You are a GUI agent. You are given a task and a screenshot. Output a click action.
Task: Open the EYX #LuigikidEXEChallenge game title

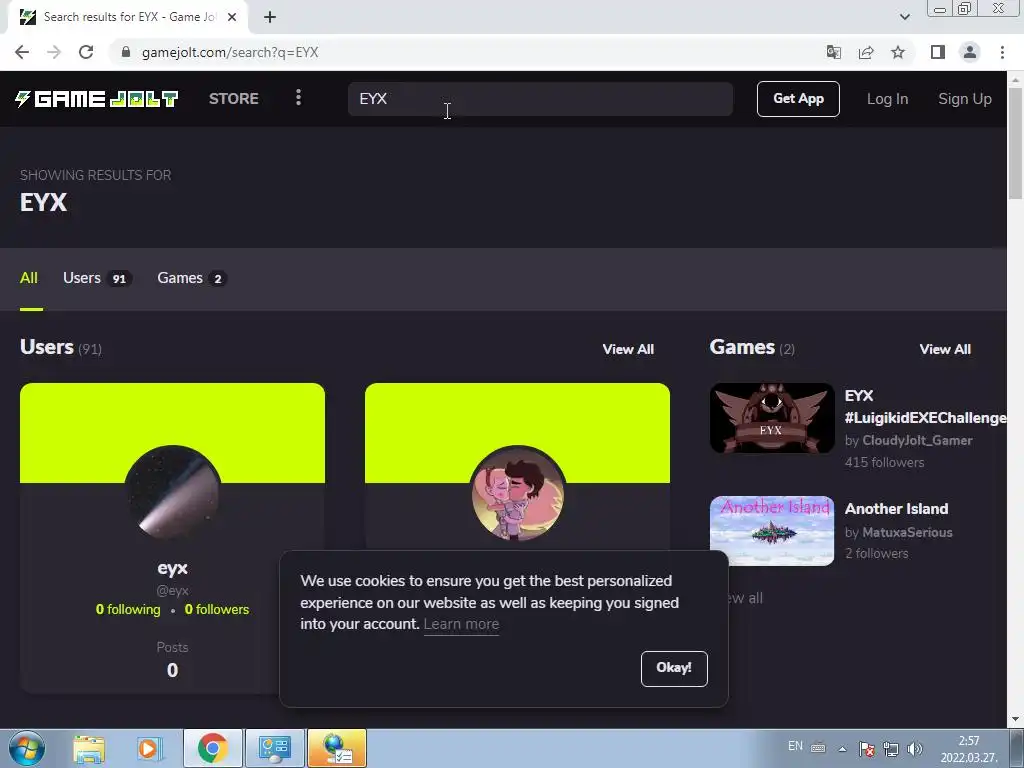pyautogui.click(x=925, y=407)
